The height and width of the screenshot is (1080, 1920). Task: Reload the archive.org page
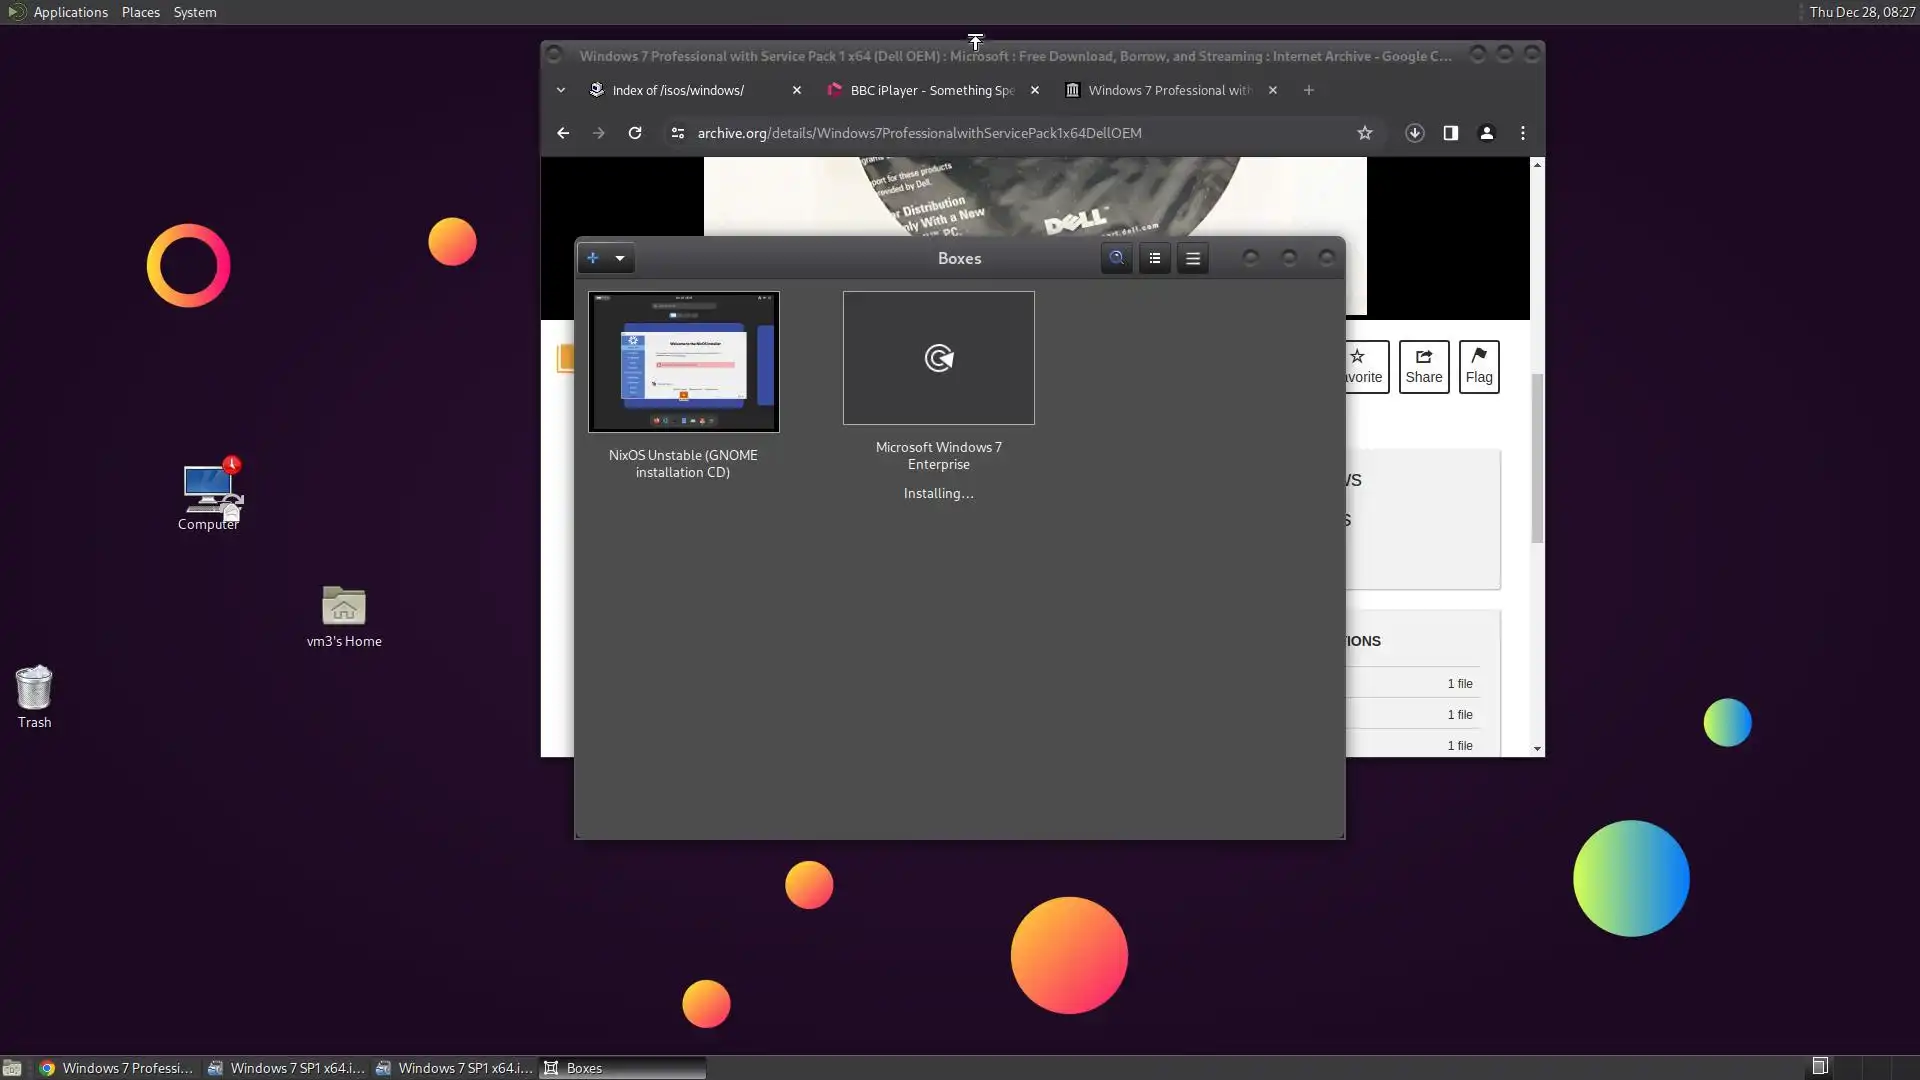tap(634, 133)
